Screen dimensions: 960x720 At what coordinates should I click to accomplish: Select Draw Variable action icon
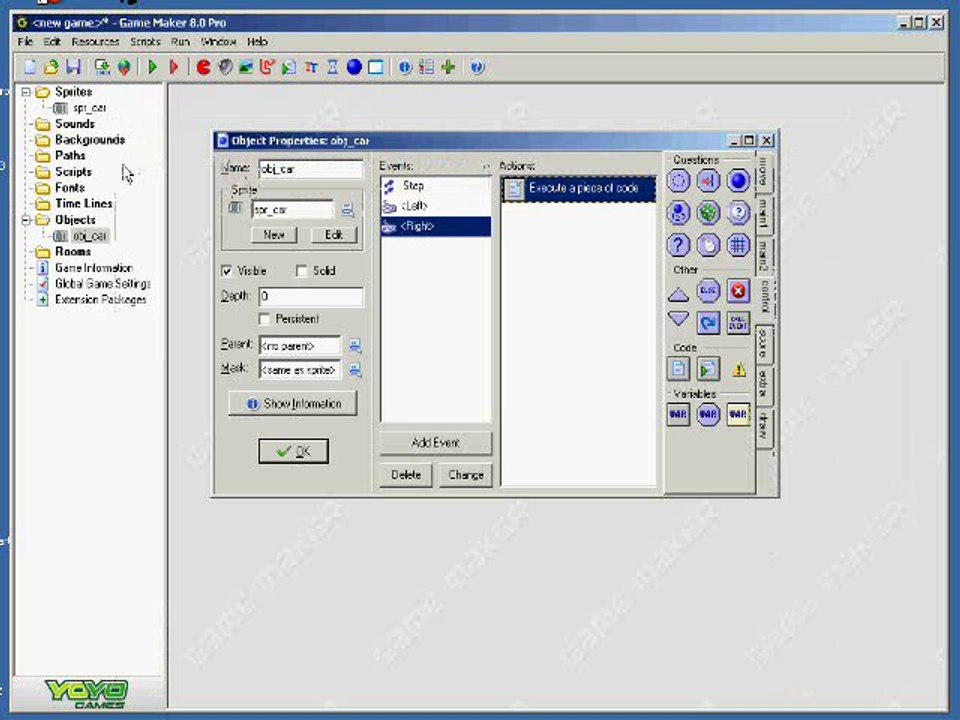click(738, 414)
